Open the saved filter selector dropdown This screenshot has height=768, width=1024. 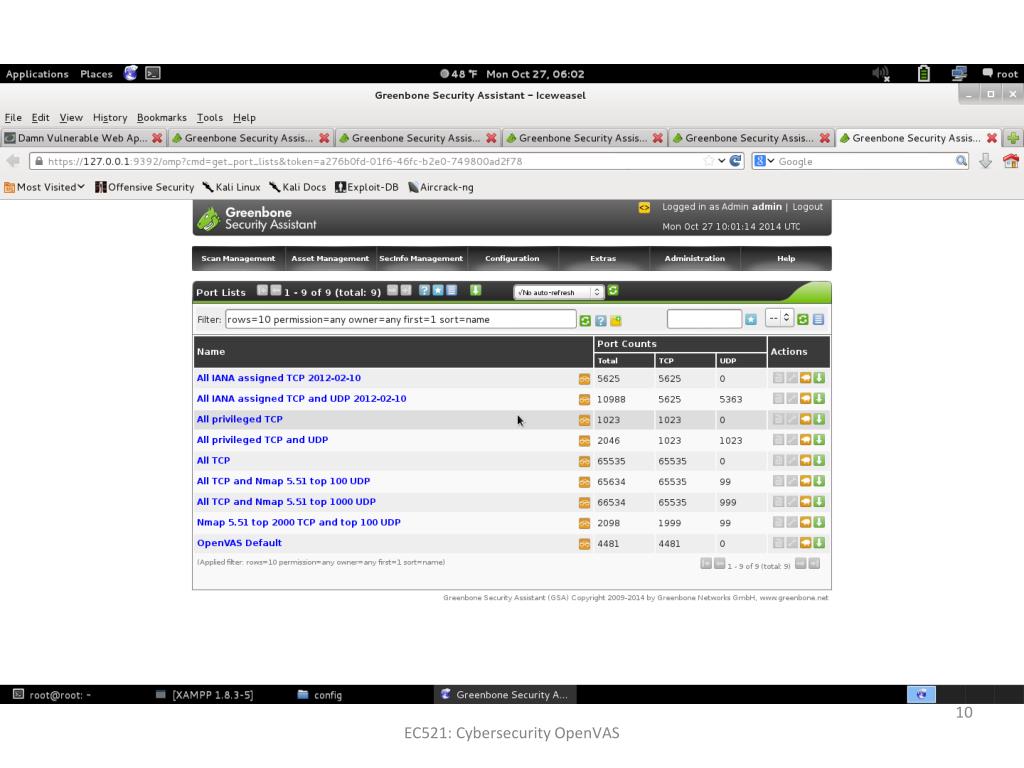(778, 318)
